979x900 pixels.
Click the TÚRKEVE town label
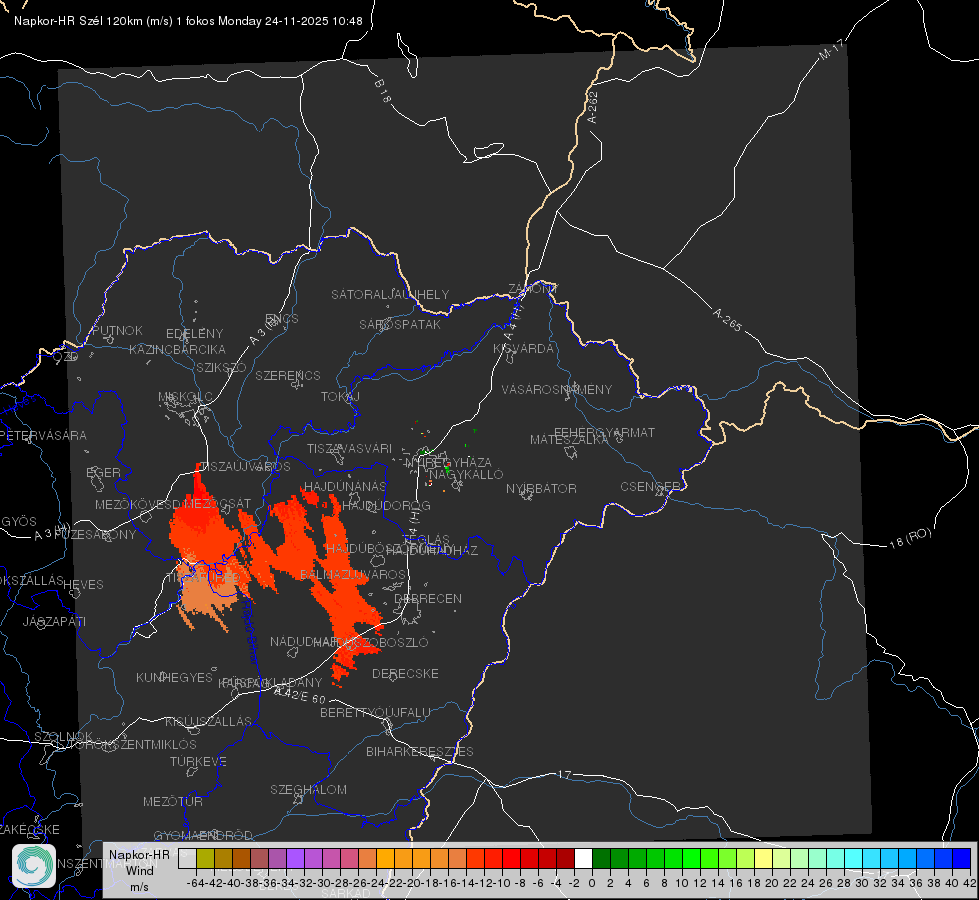point(199,761)
